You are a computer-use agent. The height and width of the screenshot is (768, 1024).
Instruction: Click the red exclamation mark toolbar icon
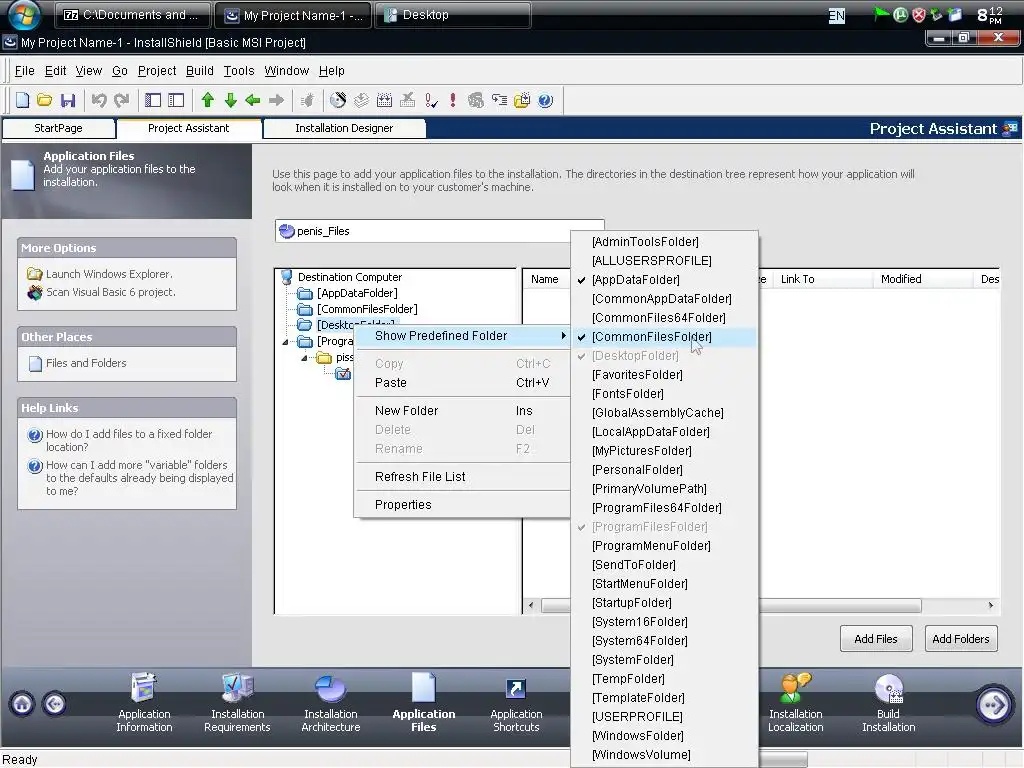(x=453, y=100)
